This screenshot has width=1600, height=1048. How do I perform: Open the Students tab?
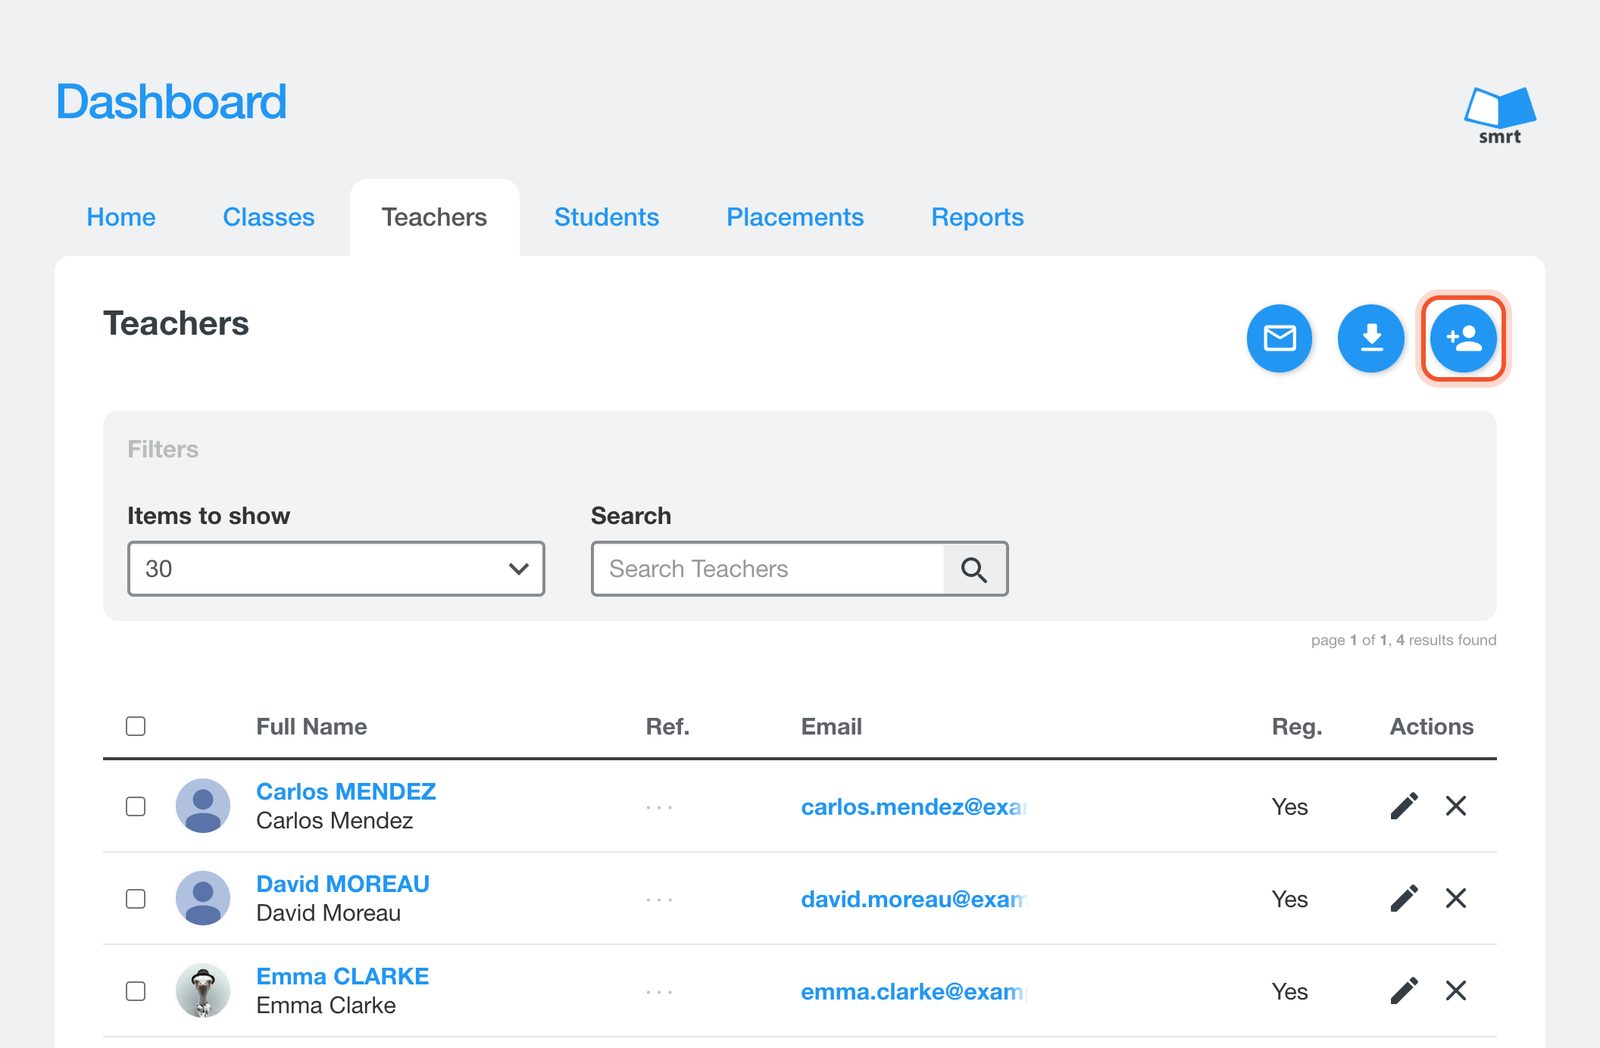[607, 217]
